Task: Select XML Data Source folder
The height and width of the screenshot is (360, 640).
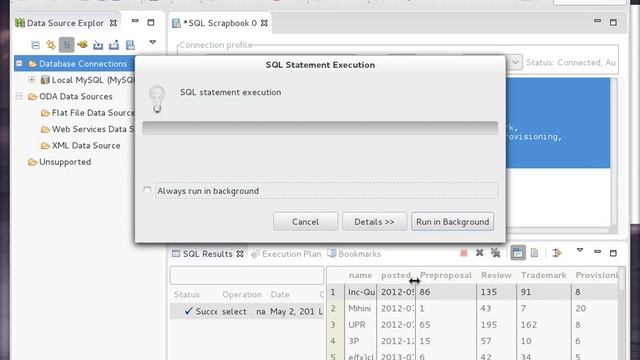Action: pyautogui.click(x=86, y=145)
